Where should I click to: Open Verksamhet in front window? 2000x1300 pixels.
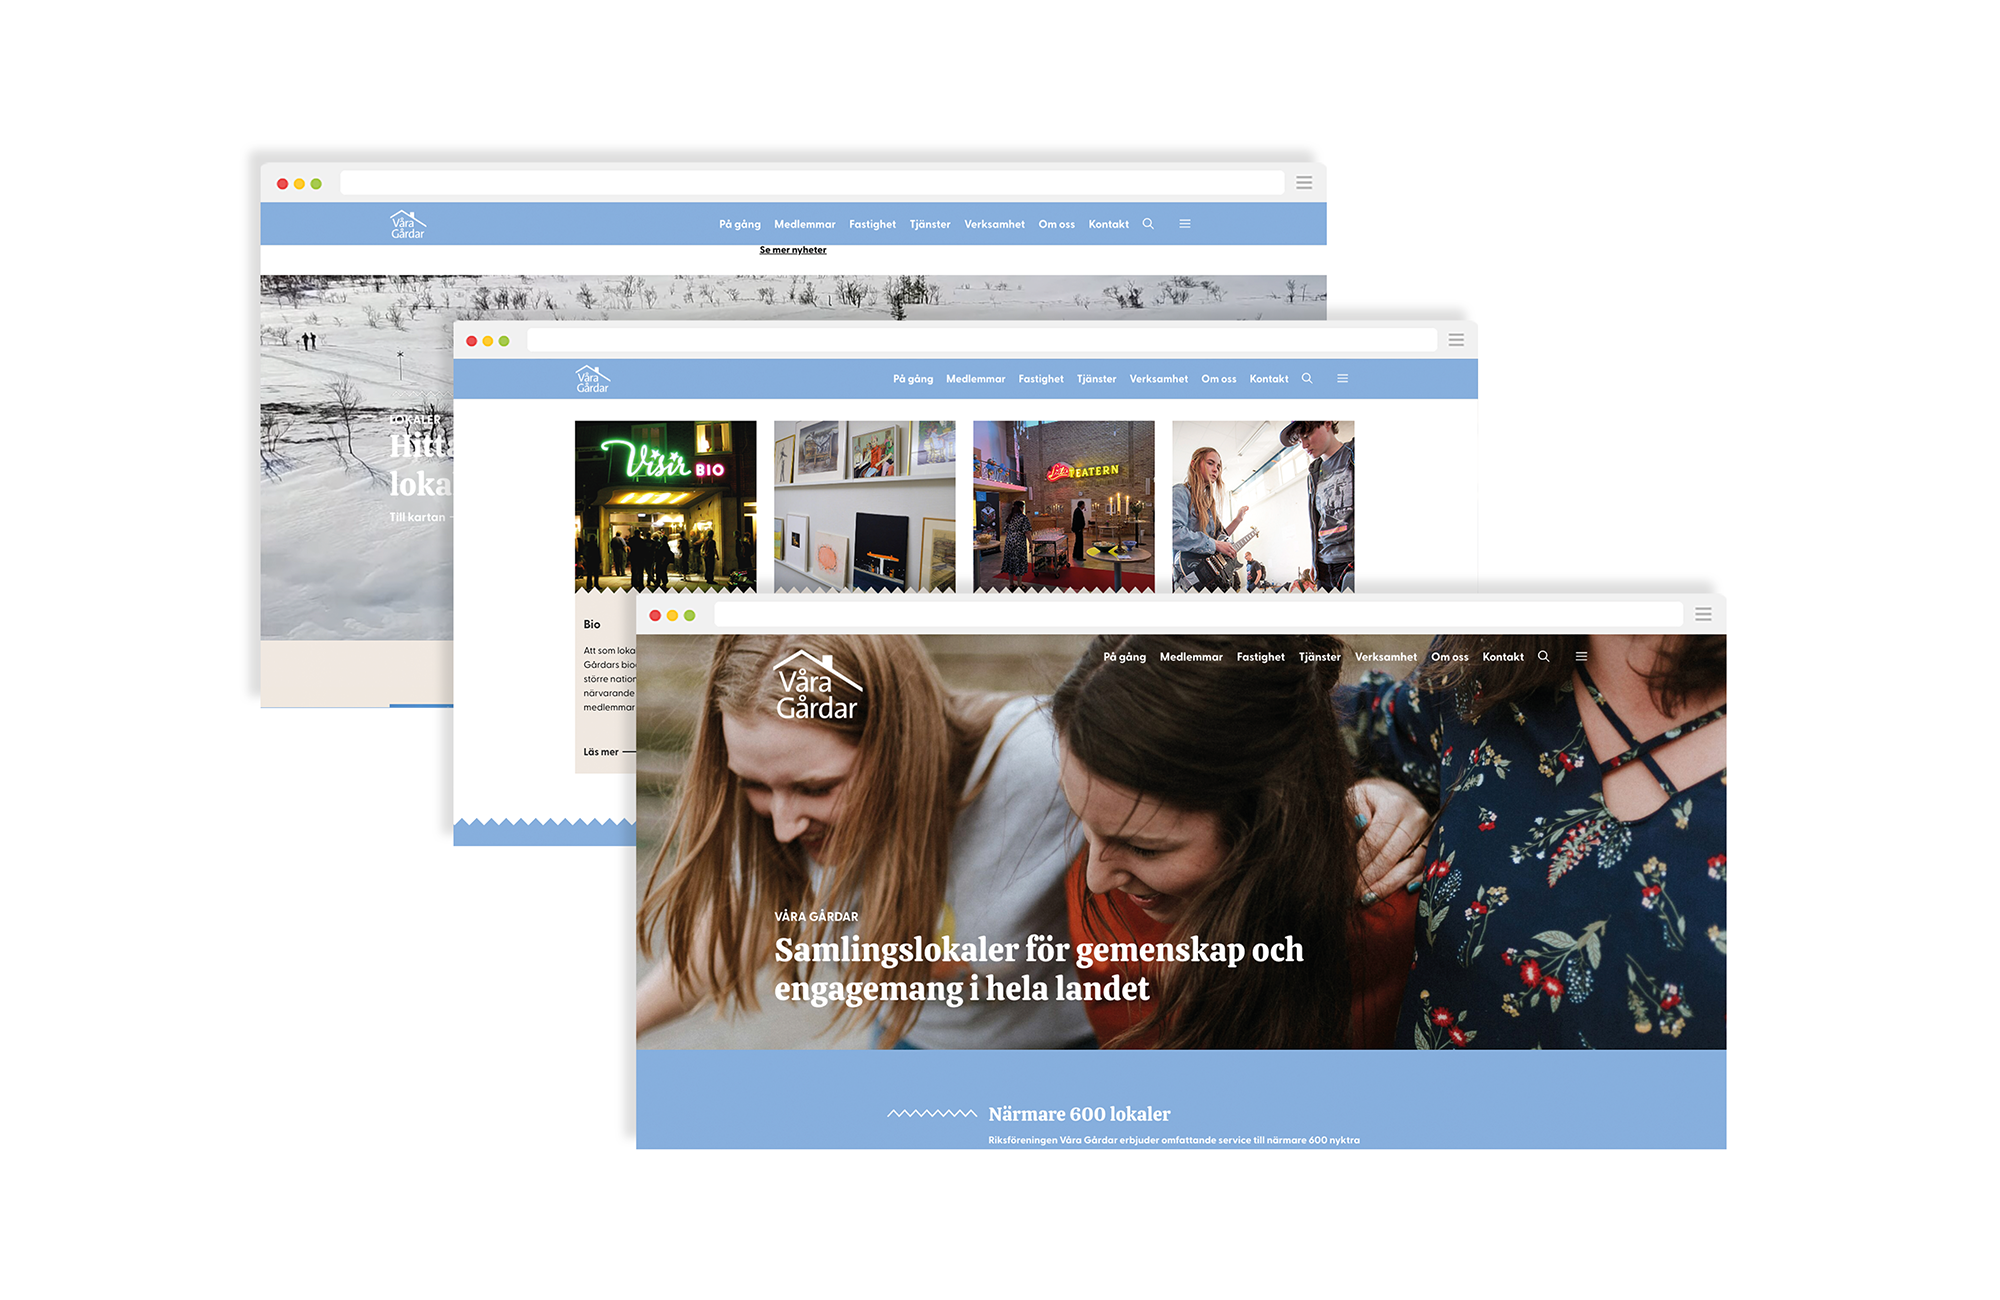(x=1385, y=657)
